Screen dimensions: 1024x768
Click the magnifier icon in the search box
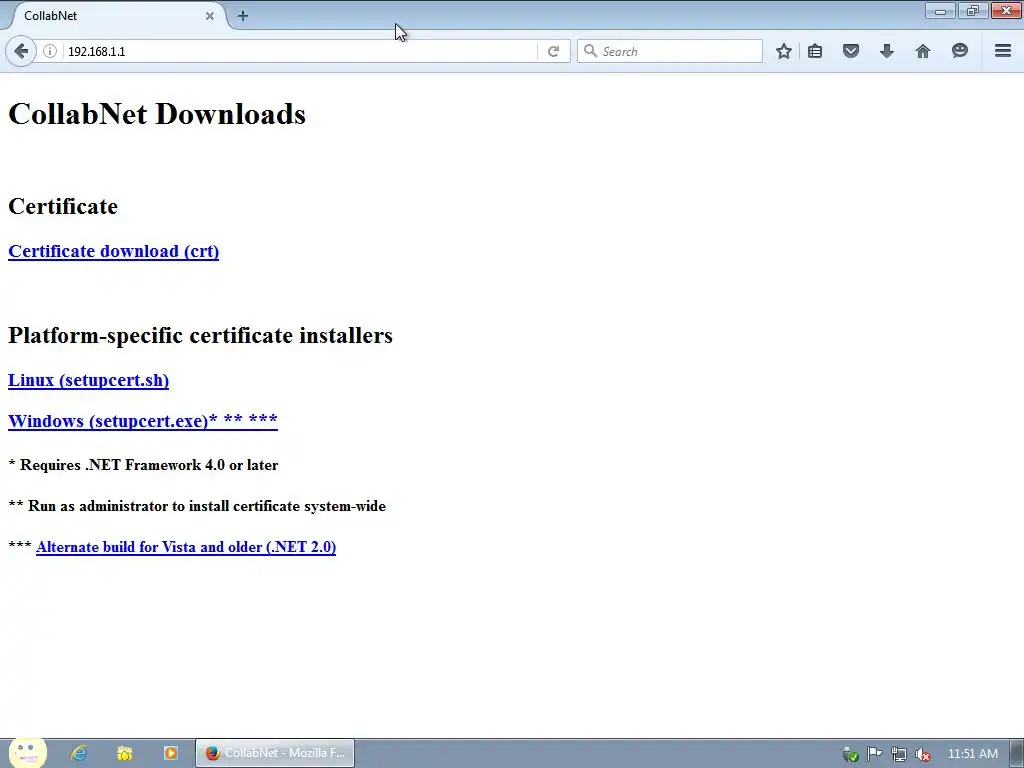coord(590,51)
